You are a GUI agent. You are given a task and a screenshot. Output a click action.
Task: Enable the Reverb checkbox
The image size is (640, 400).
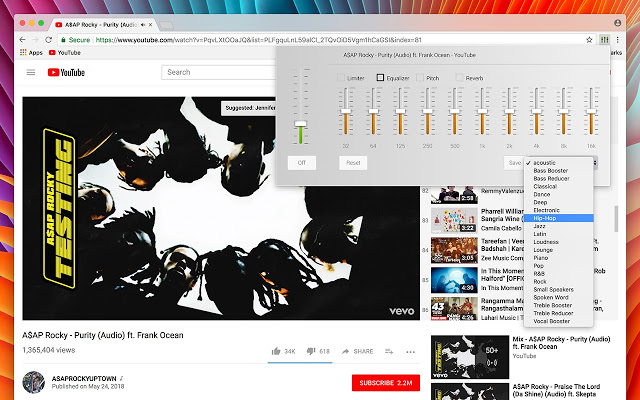click(x=460, y=77)
